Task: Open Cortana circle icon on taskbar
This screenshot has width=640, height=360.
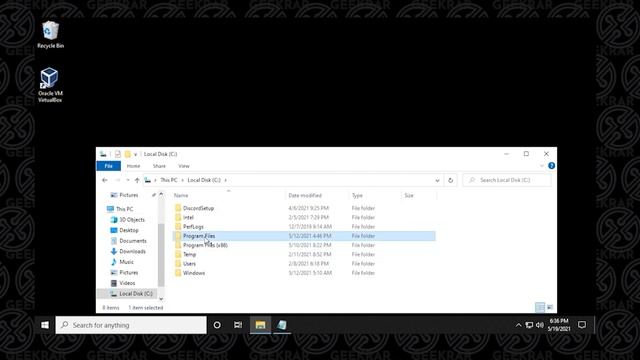Action: point(217,325)
